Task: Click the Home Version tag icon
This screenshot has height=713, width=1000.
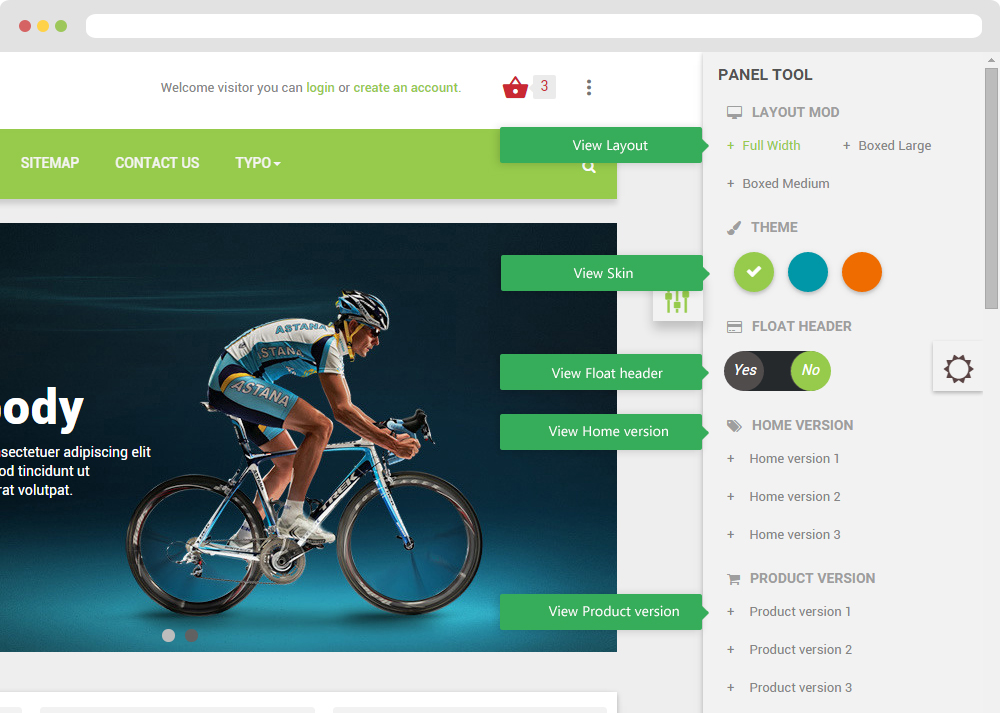Action: click(734, 426)
